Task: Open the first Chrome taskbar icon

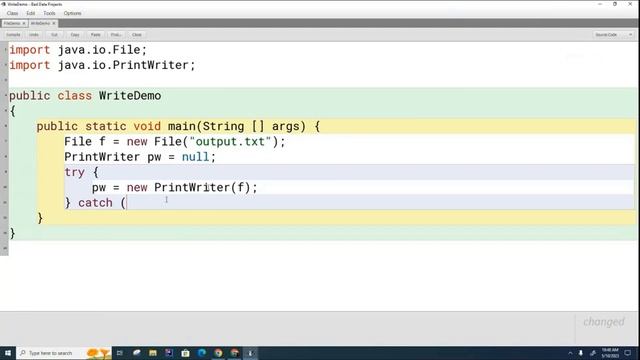Action: tap(218, 353)
